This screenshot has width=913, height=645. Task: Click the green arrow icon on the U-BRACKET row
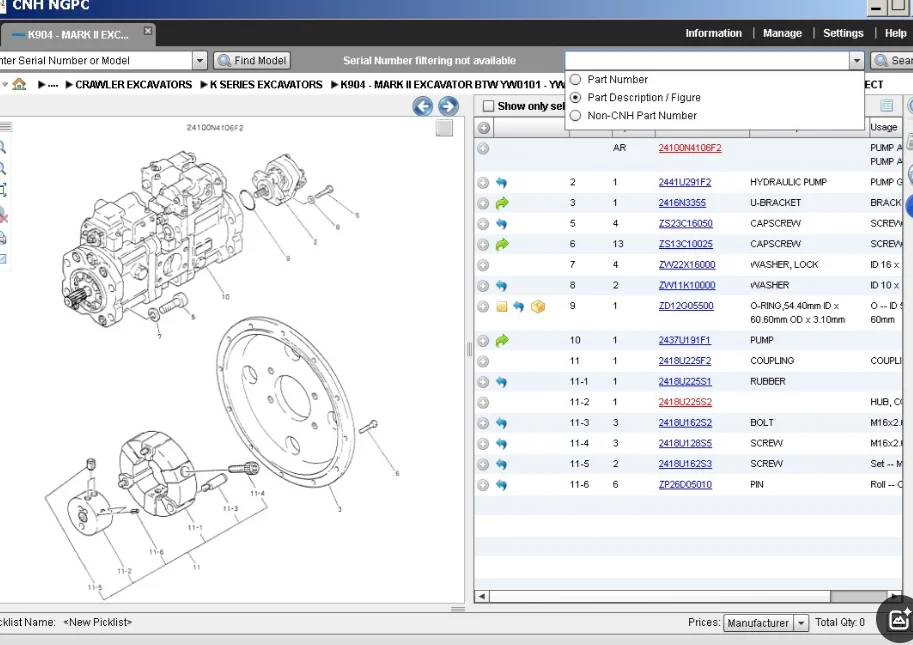point(502,203)
